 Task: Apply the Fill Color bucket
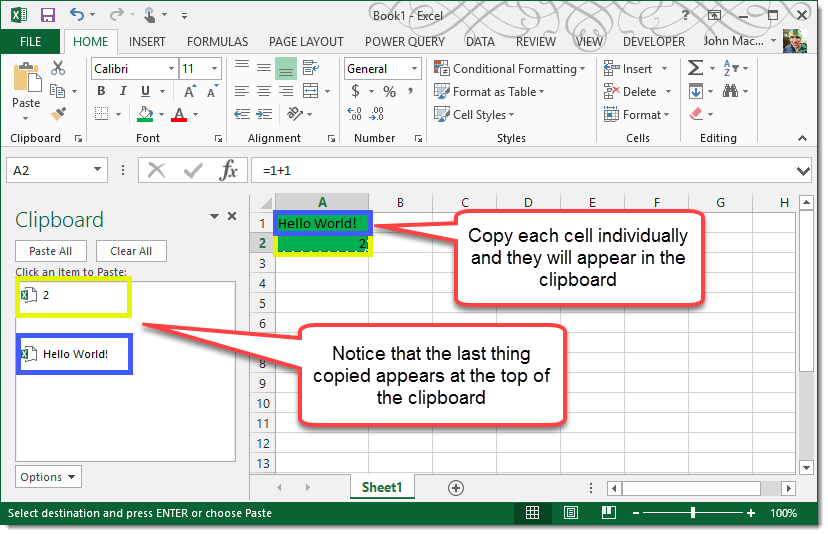click(145, 114)
